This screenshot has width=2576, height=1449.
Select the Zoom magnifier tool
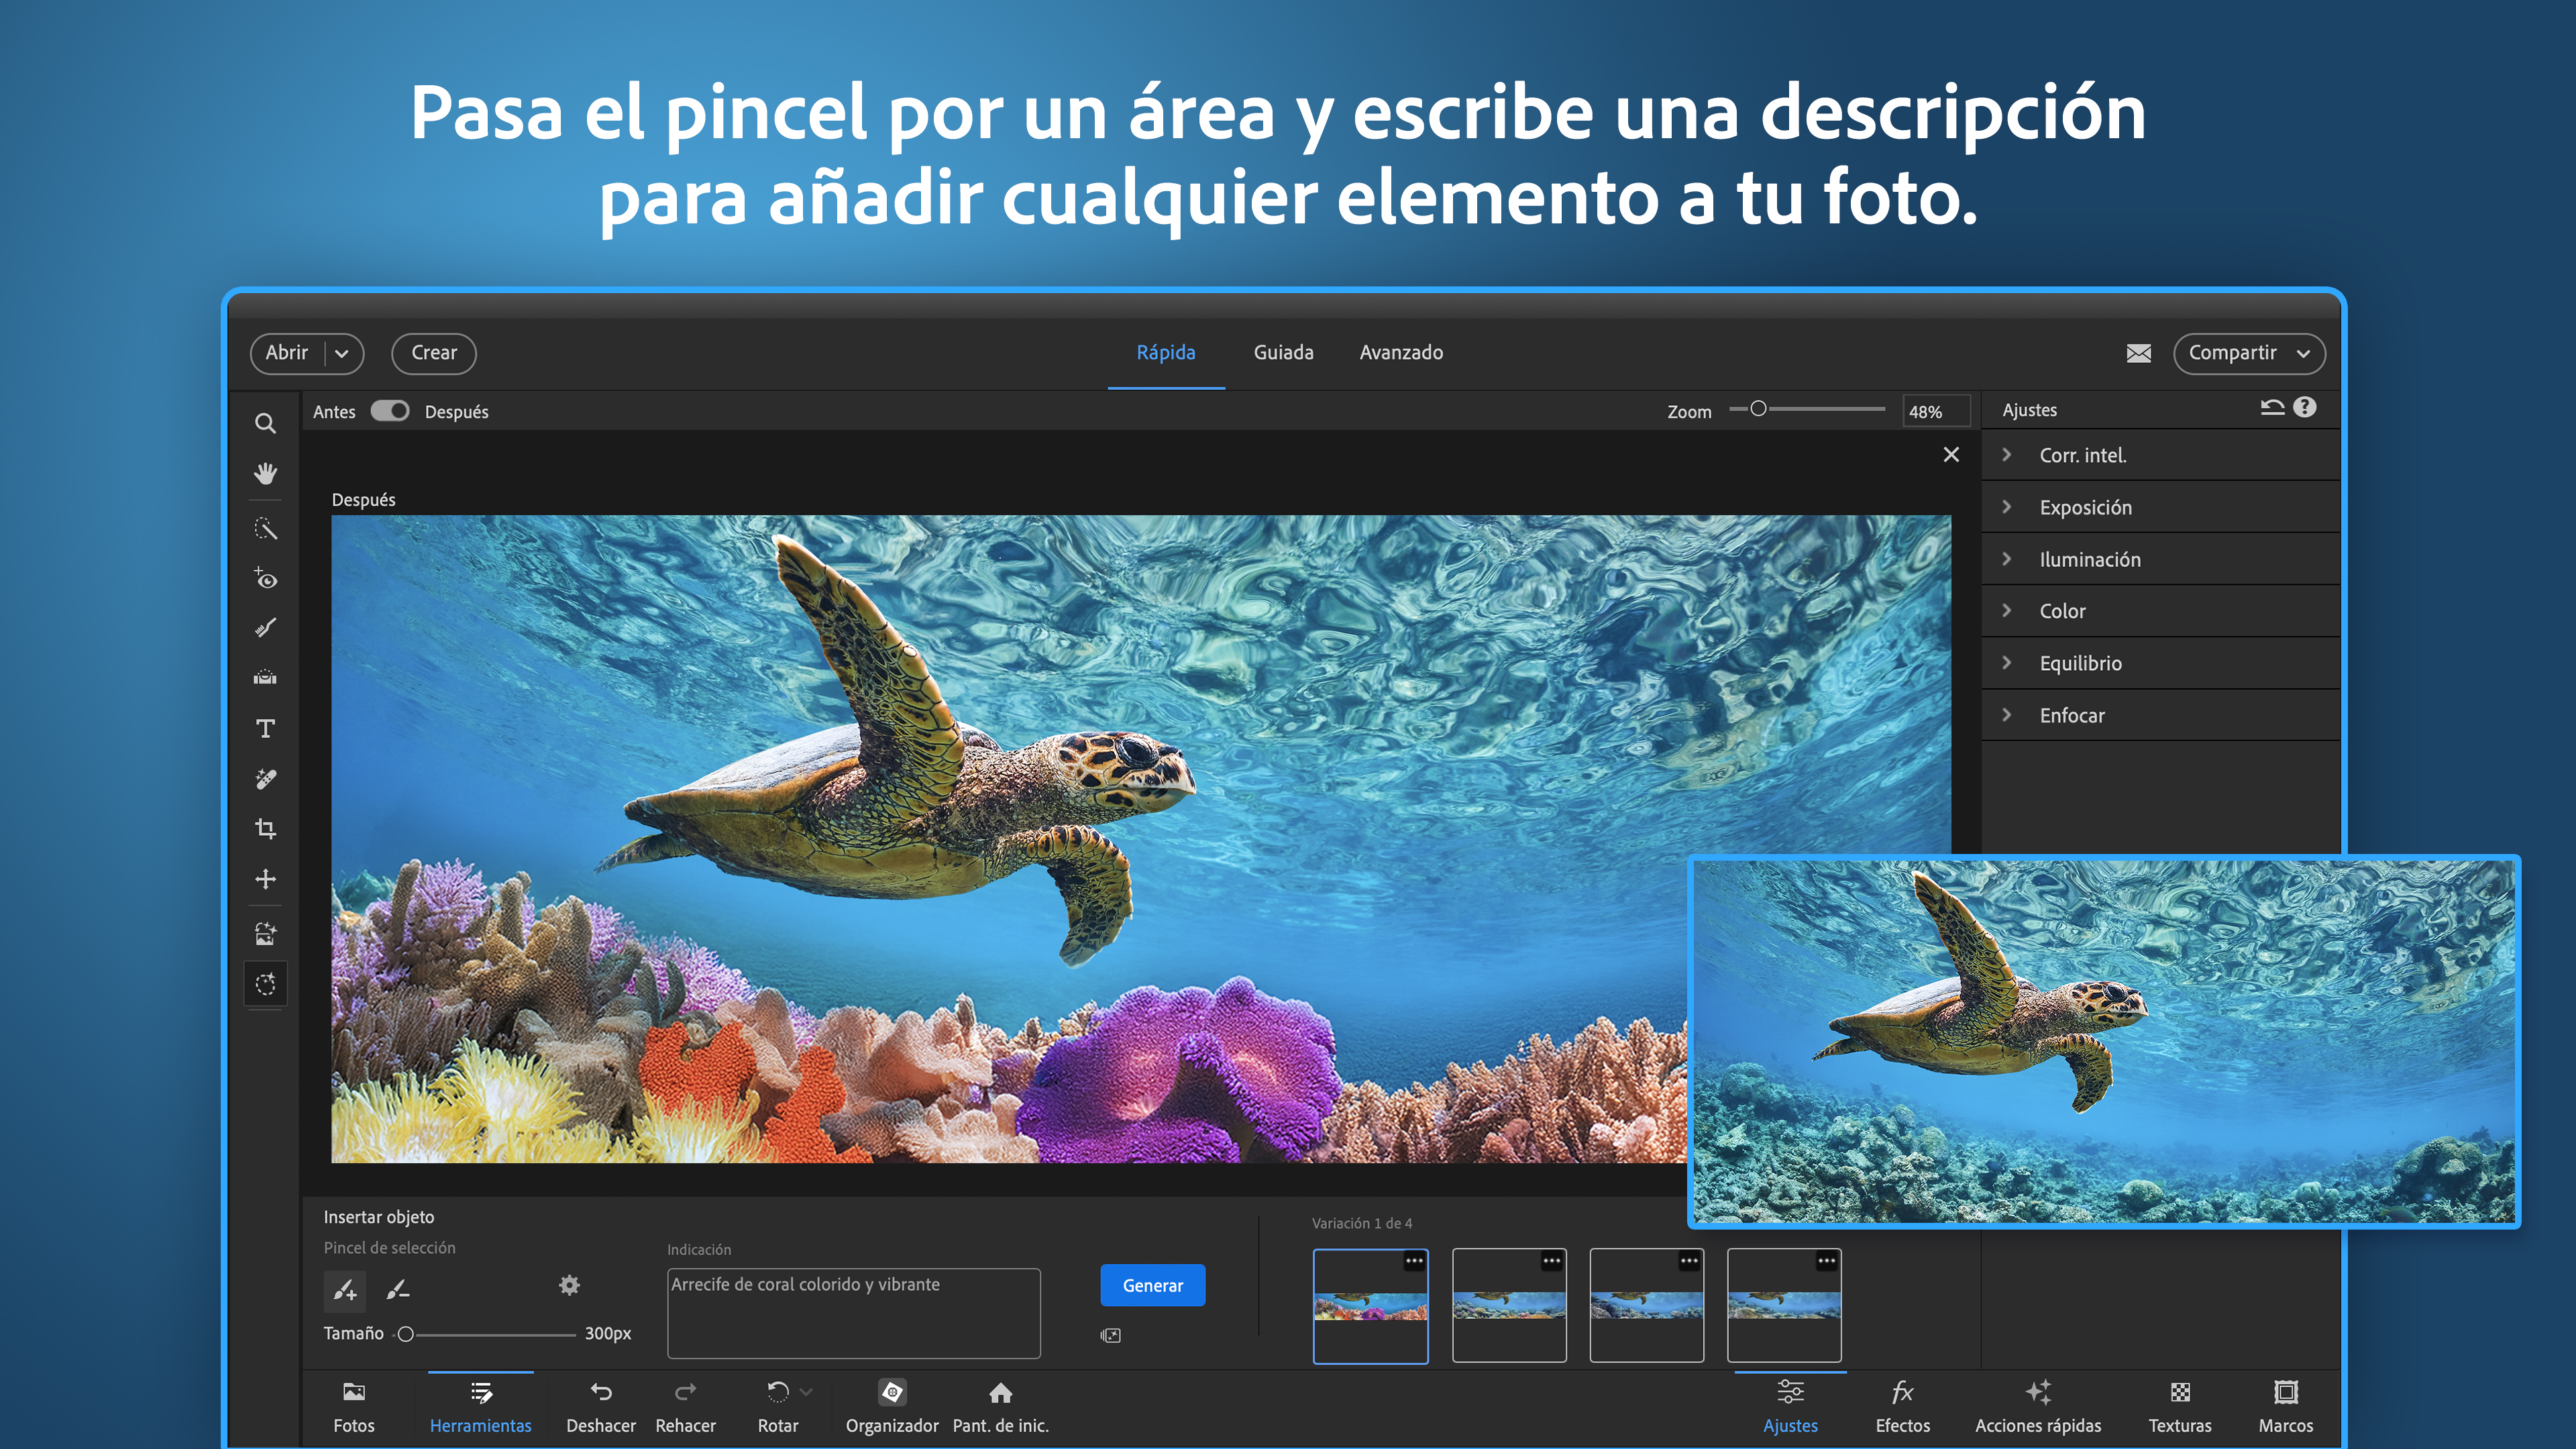[x=265, y=423]
